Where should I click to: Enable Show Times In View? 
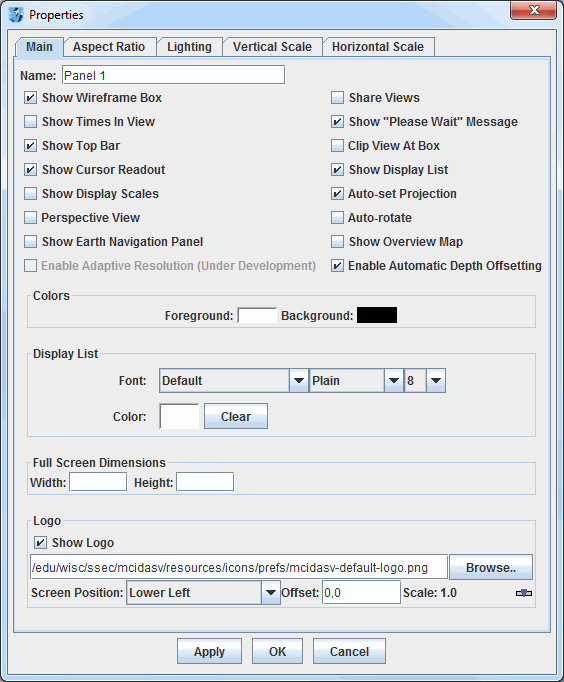coord(30,121)
